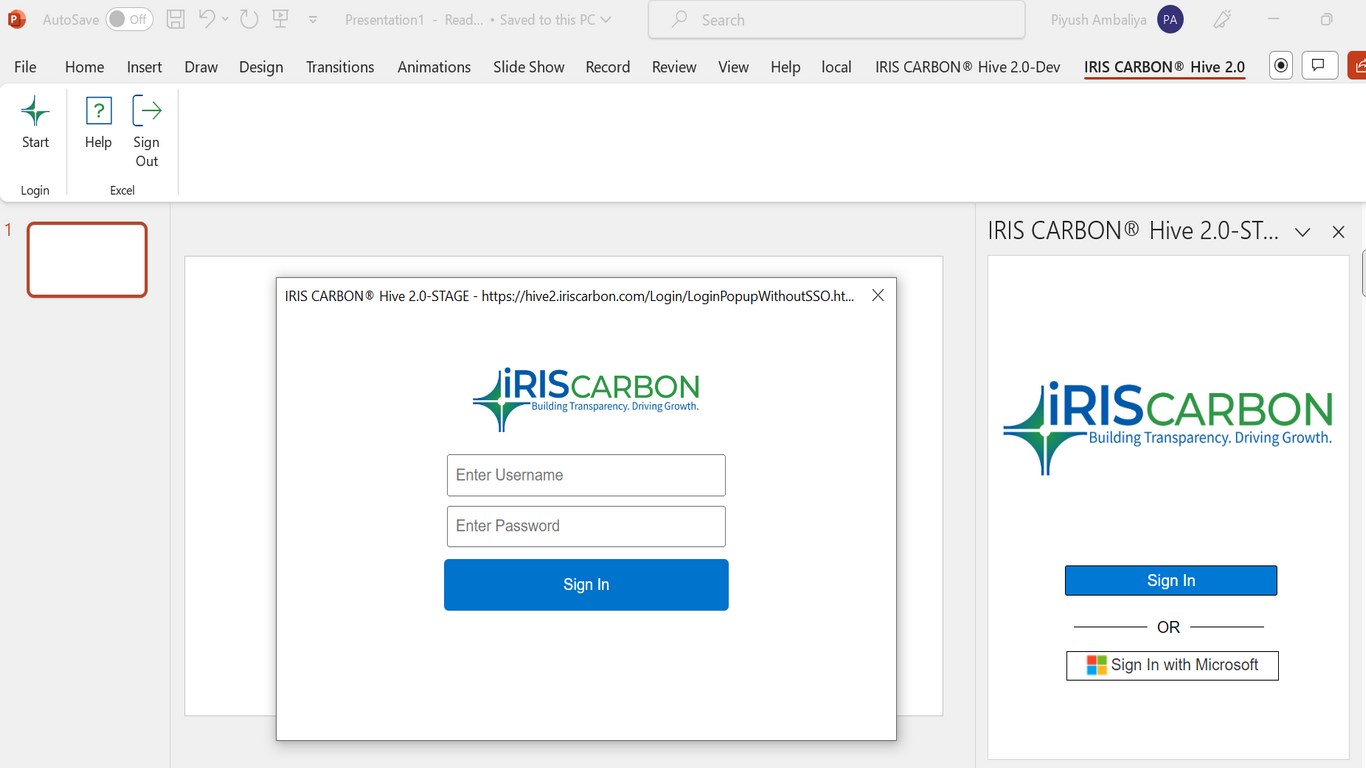Switch to the Transitions tab

tap(340, 67)
